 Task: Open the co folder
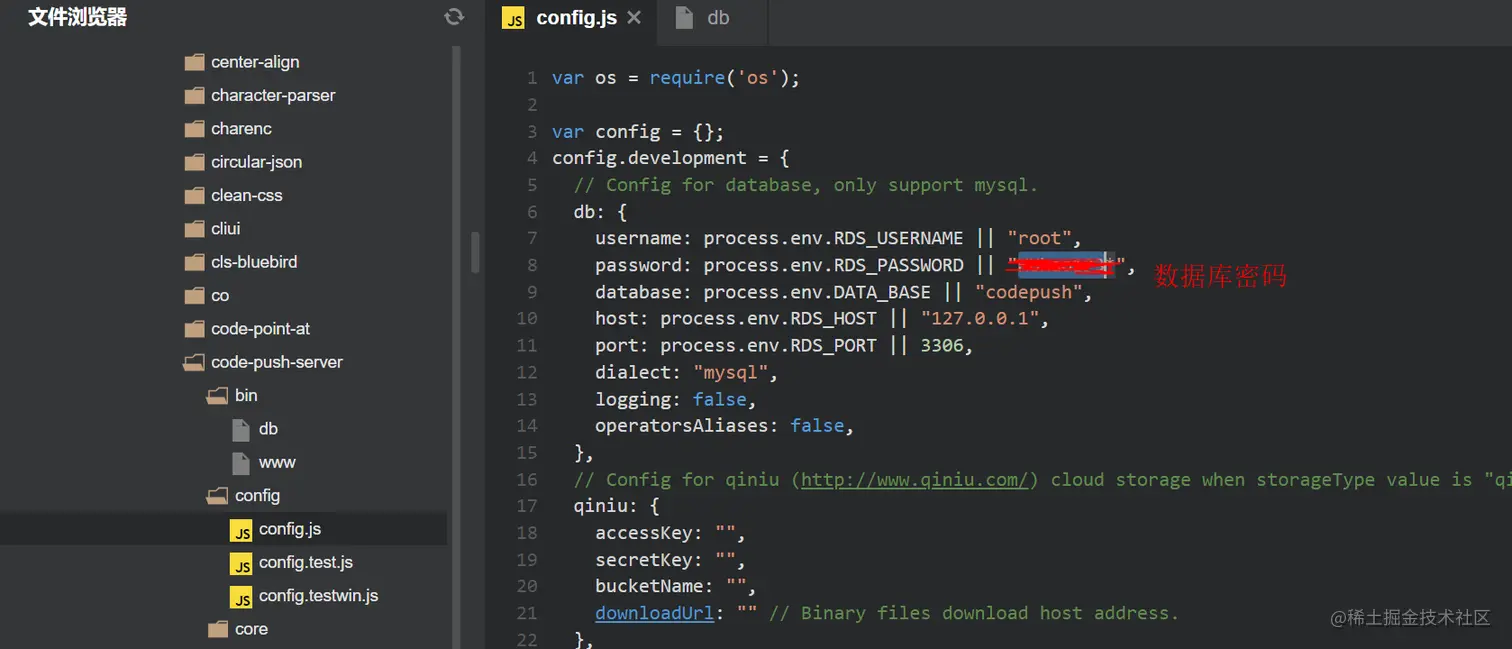[x=220, y=296]
